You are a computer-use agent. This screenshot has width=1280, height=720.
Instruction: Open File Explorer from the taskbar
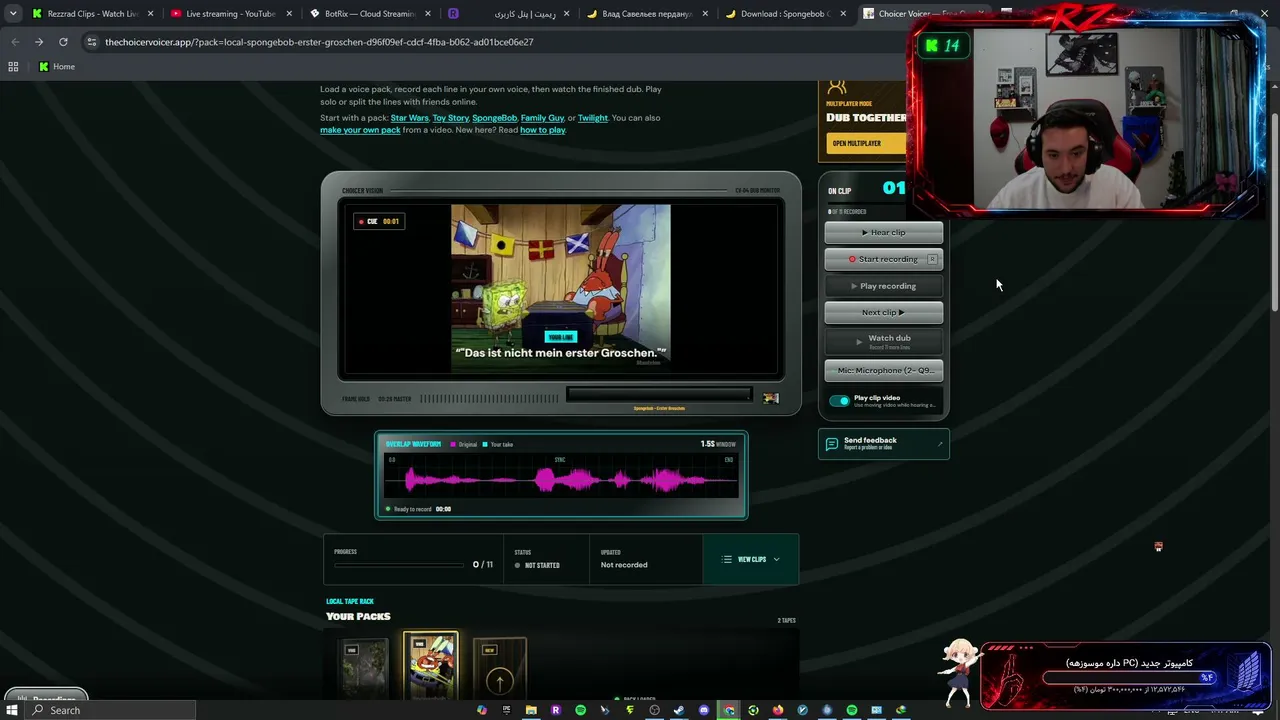[531, 710]
